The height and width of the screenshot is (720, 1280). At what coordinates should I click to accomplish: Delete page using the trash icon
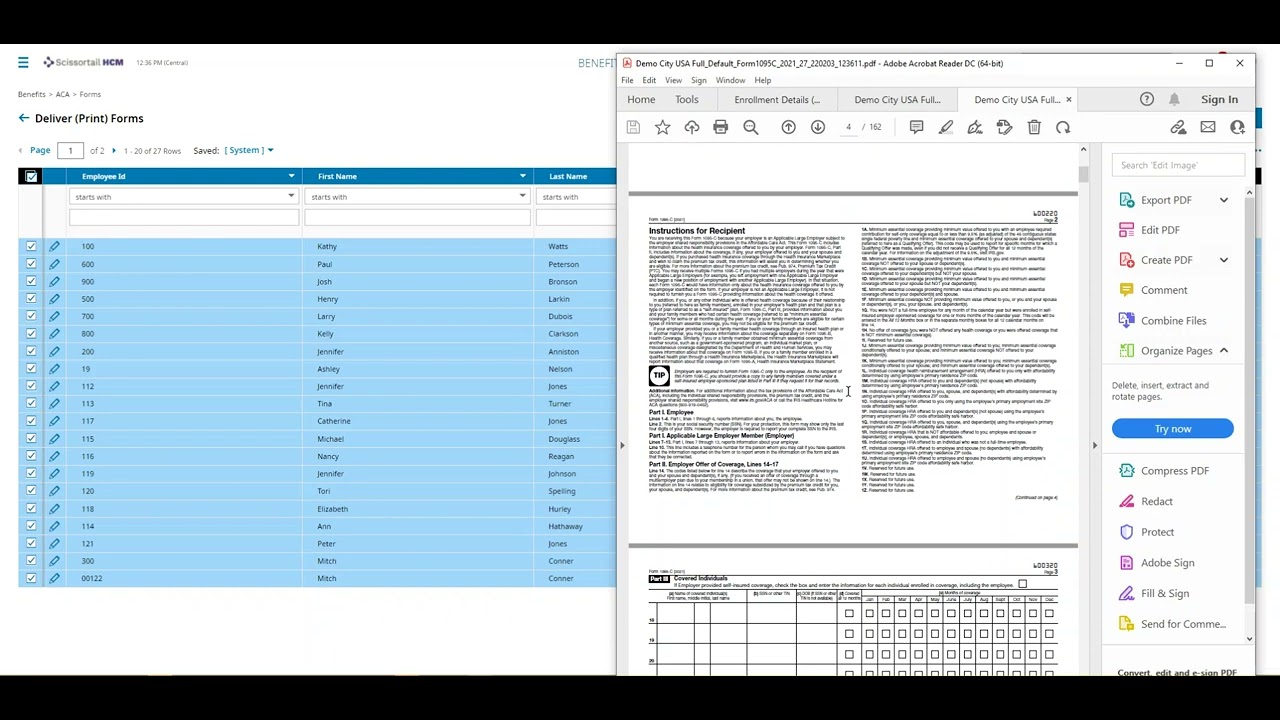1034,127
